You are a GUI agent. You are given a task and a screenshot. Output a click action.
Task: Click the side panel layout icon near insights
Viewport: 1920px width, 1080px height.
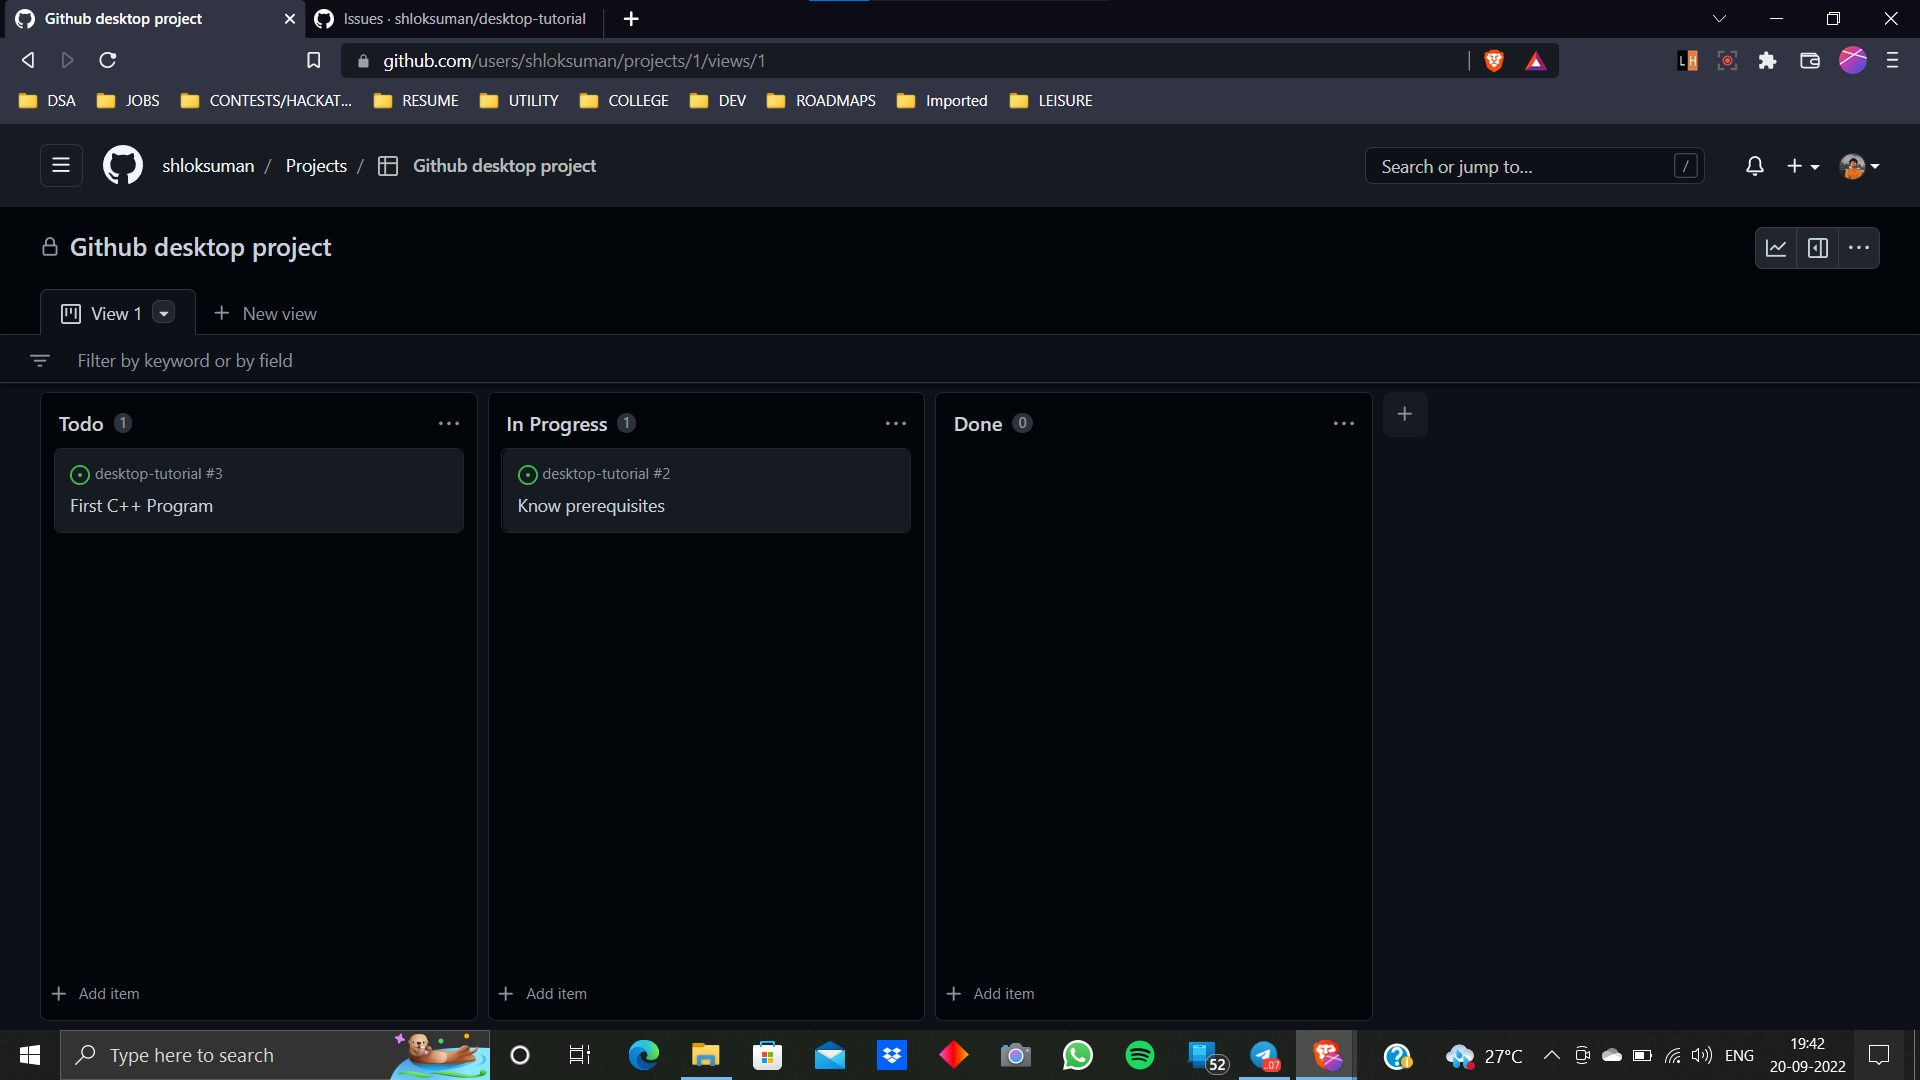tap(1818, 247)
